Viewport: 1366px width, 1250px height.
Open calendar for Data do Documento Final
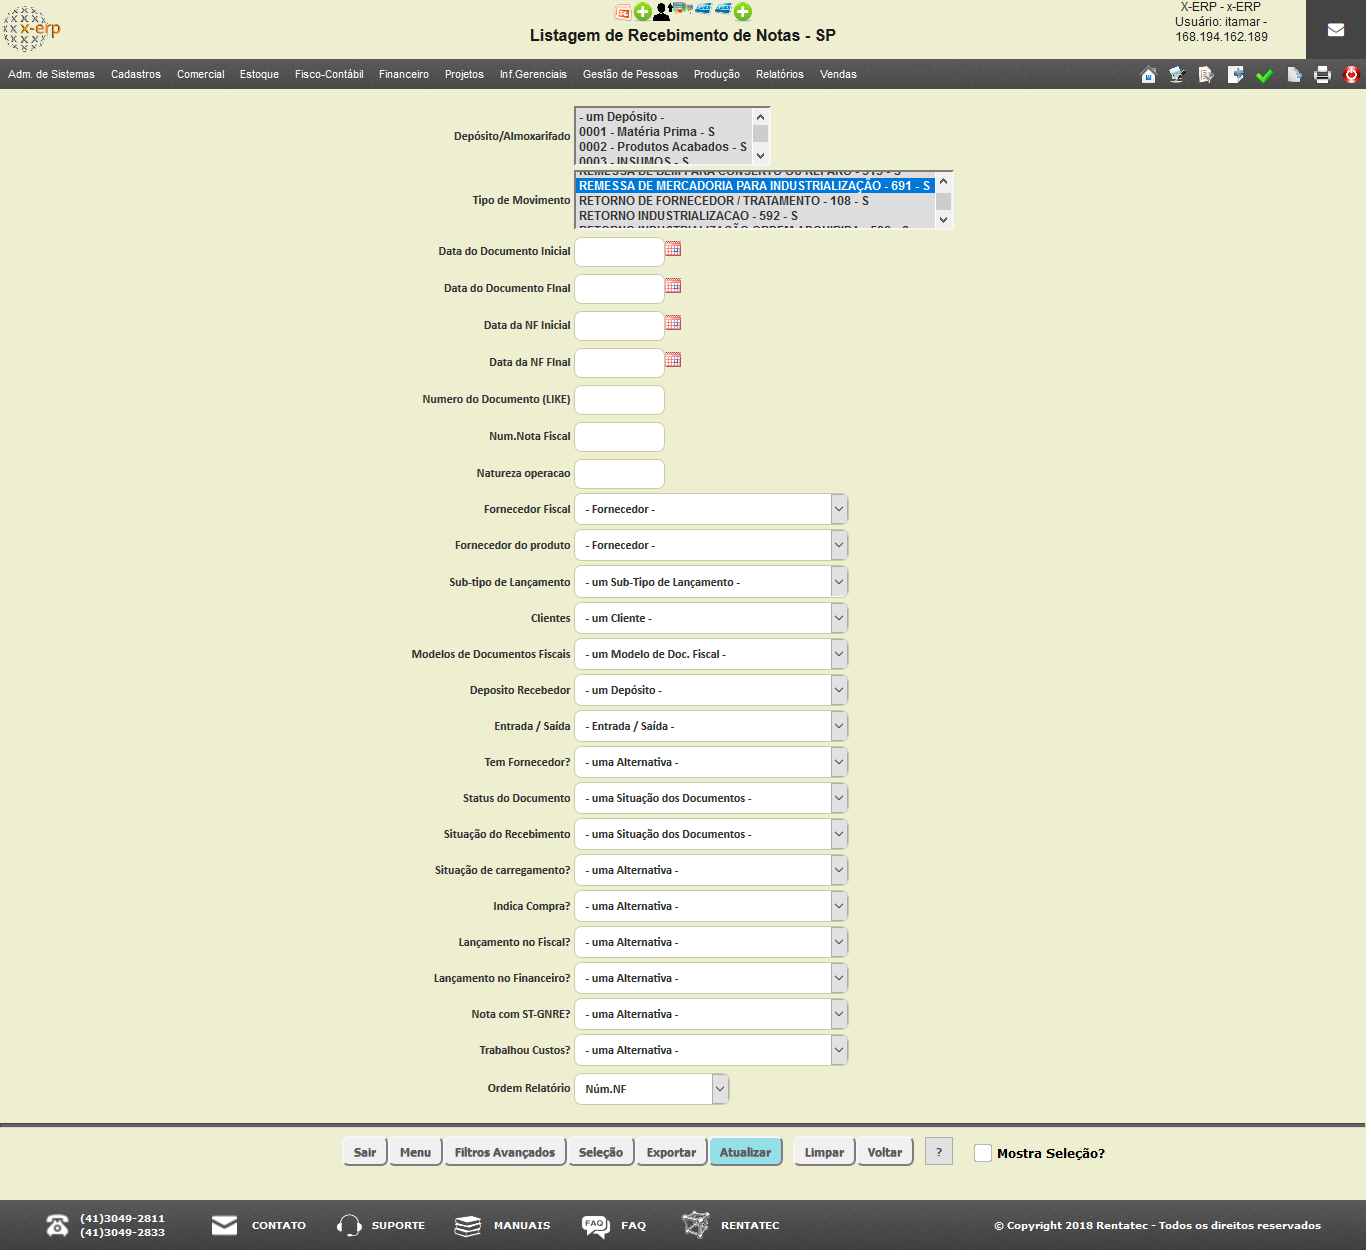[x=673, y=286]
